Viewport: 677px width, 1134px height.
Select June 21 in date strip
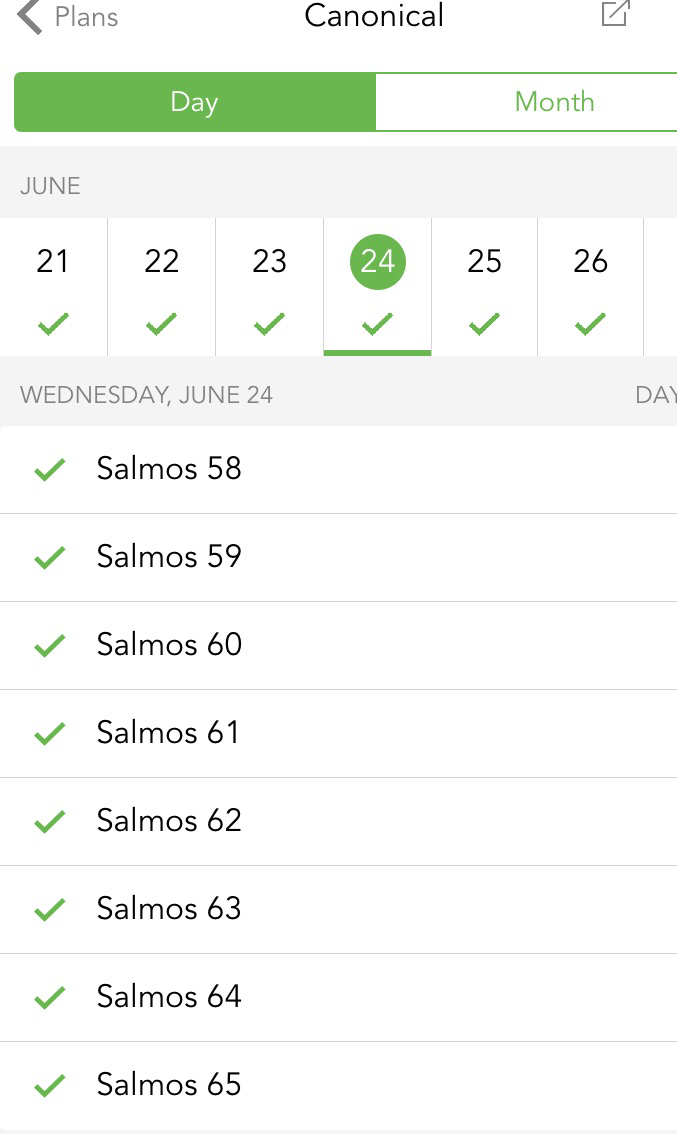[53, 262]
